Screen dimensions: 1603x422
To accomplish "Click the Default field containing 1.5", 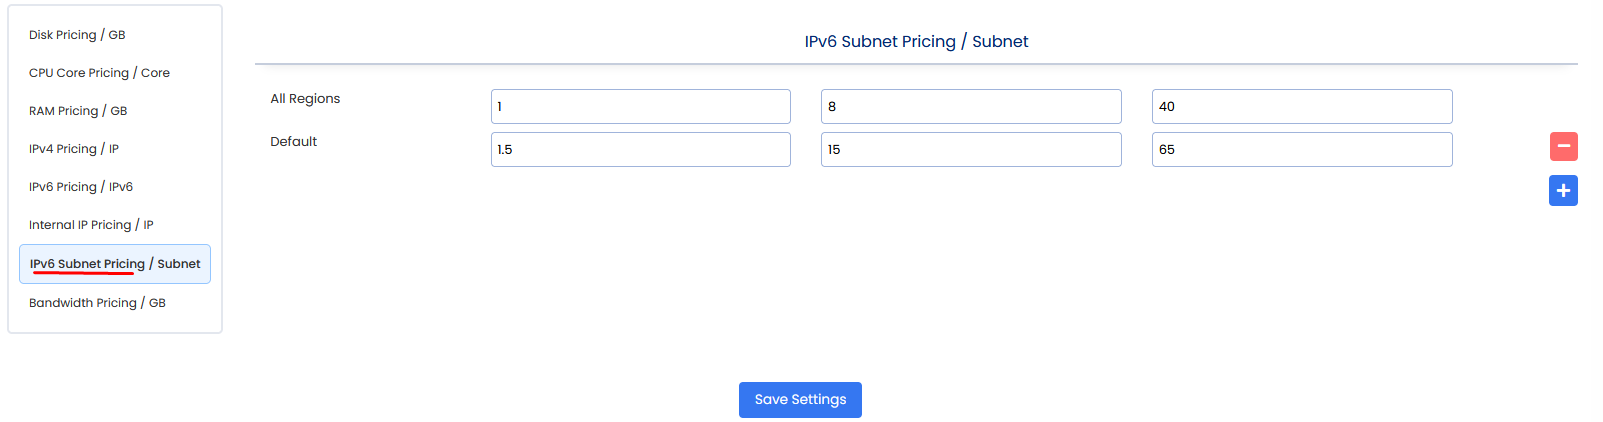I will 640,150.
